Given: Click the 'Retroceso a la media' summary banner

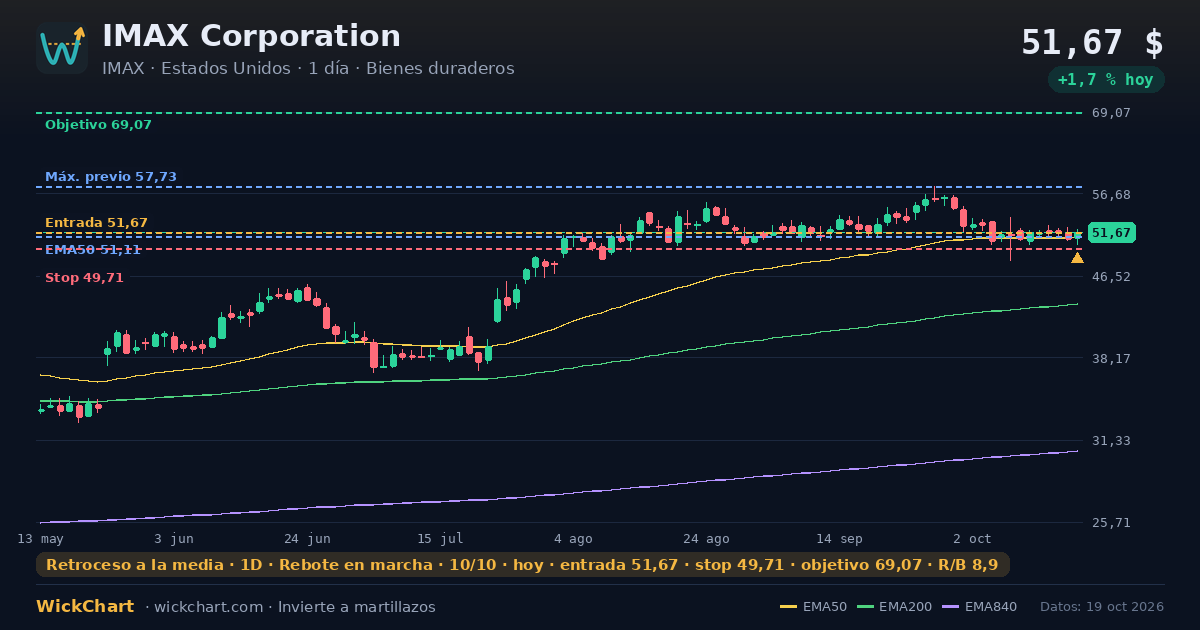Looking at the screenshot, I should (x=523, y=565).
